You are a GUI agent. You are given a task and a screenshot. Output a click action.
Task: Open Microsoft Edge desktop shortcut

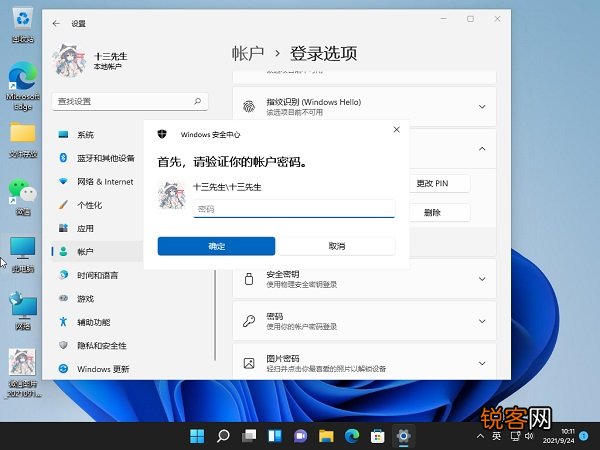(x=23, y=86)
